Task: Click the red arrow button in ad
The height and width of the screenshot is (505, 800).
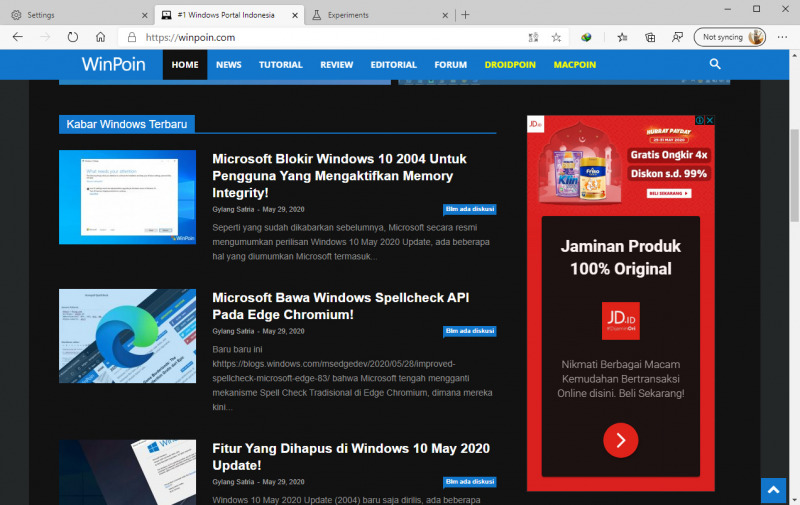Action: (x=620, y=440)
